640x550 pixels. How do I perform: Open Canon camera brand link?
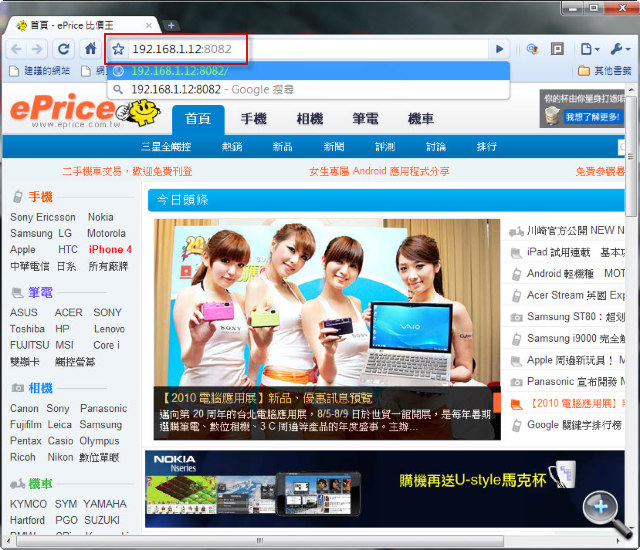(x=24, y=409)
